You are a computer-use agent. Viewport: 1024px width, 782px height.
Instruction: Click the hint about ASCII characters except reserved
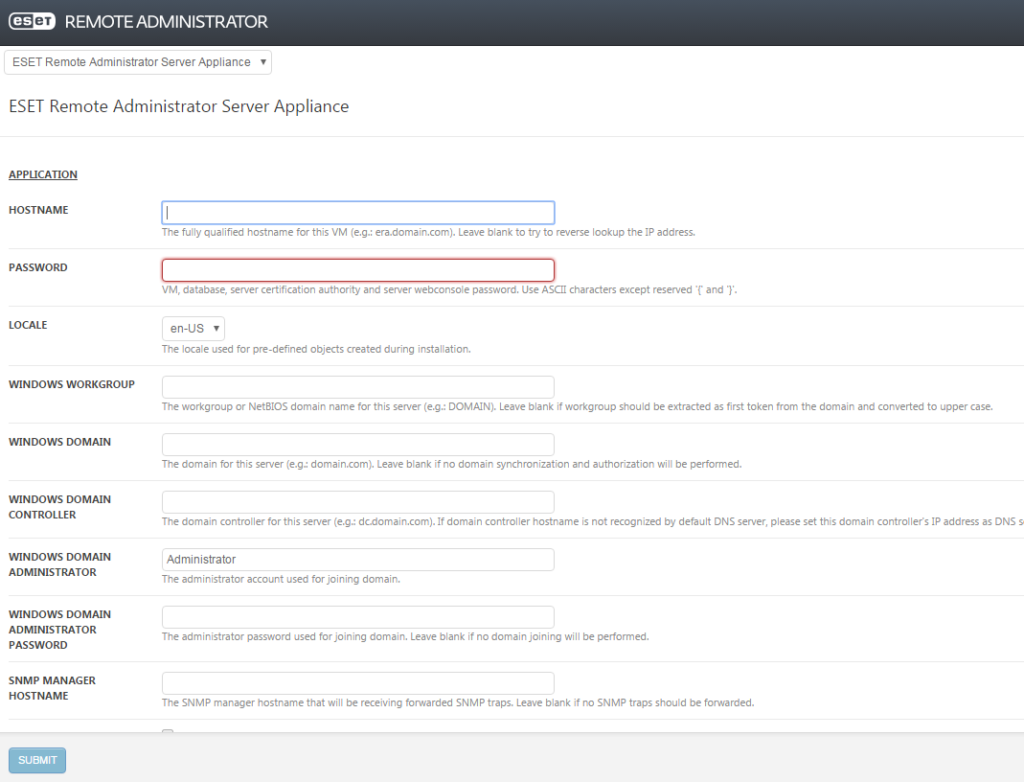(x=449, y=289)
